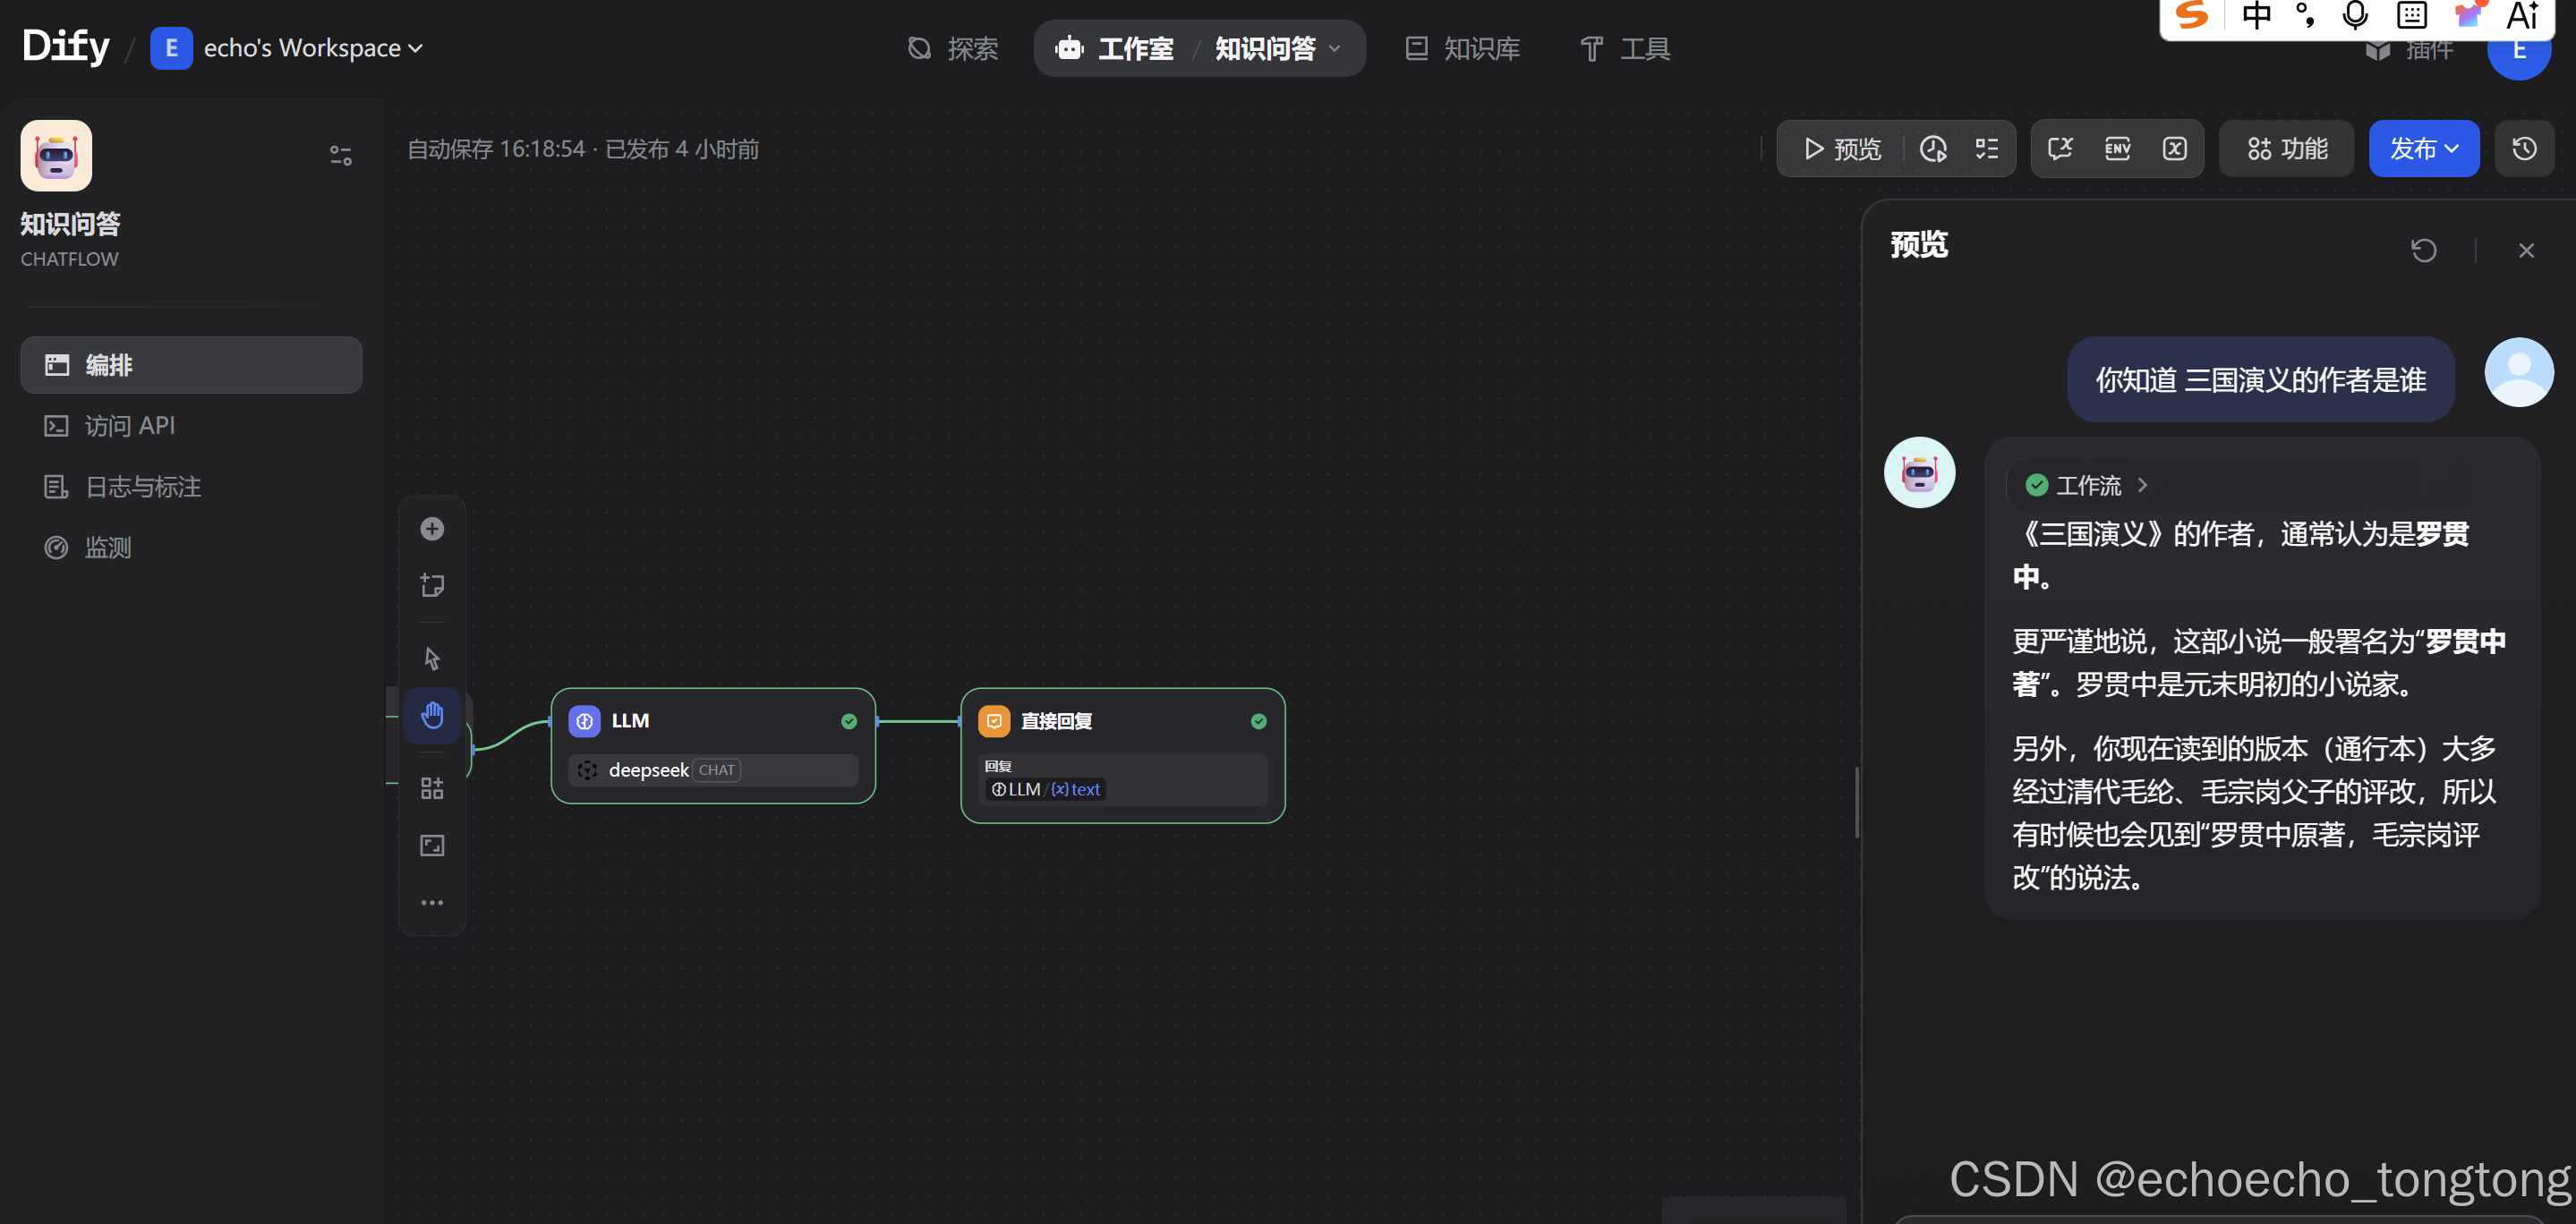Click the 知识问答 app robot icon

(56, 156)
